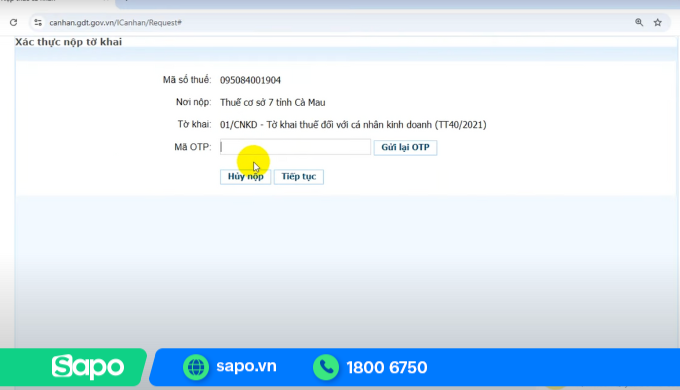This screenshot has height=390, width=680.
Task: Cancel submission with Hủy nộp button
Action: (x=245, y=177)
